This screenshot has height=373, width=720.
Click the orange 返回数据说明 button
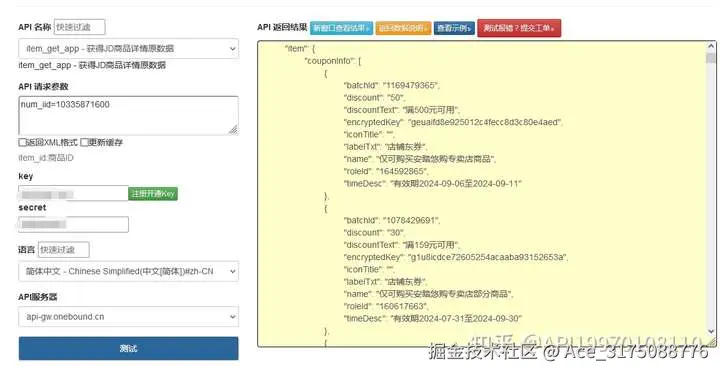404,28
